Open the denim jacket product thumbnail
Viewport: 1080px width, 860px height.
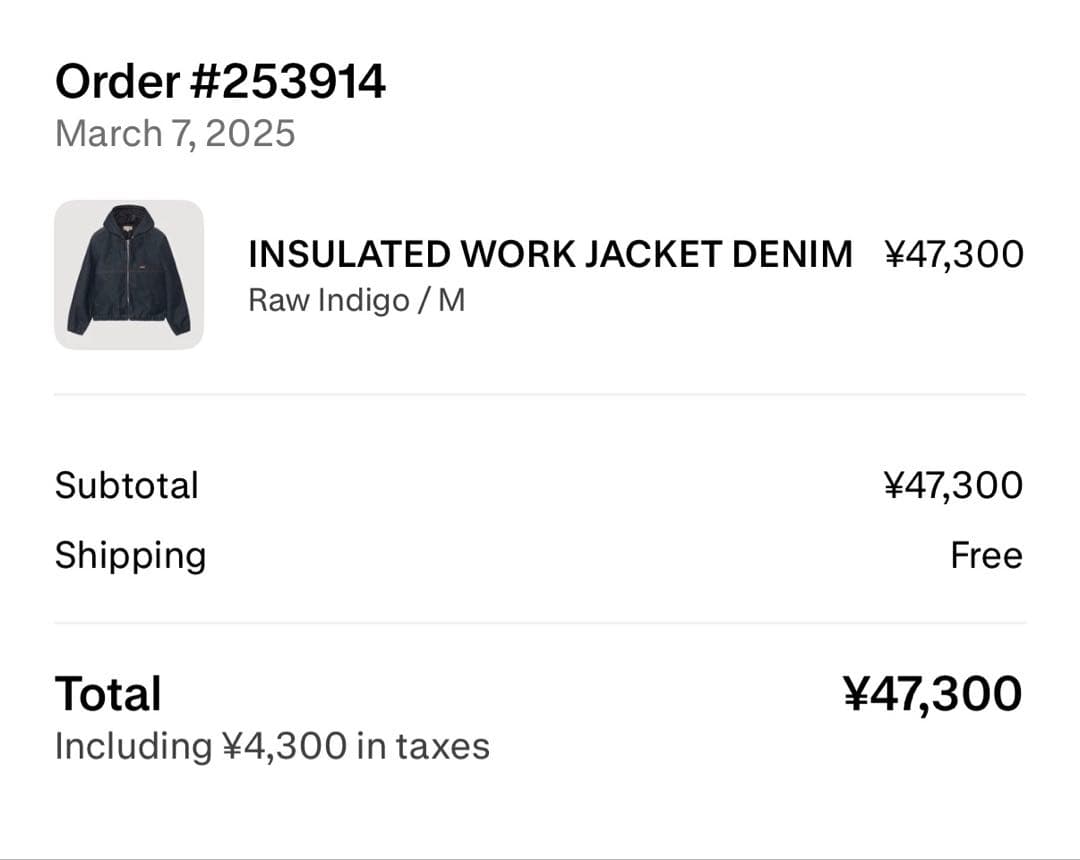[x=129, y=275]
